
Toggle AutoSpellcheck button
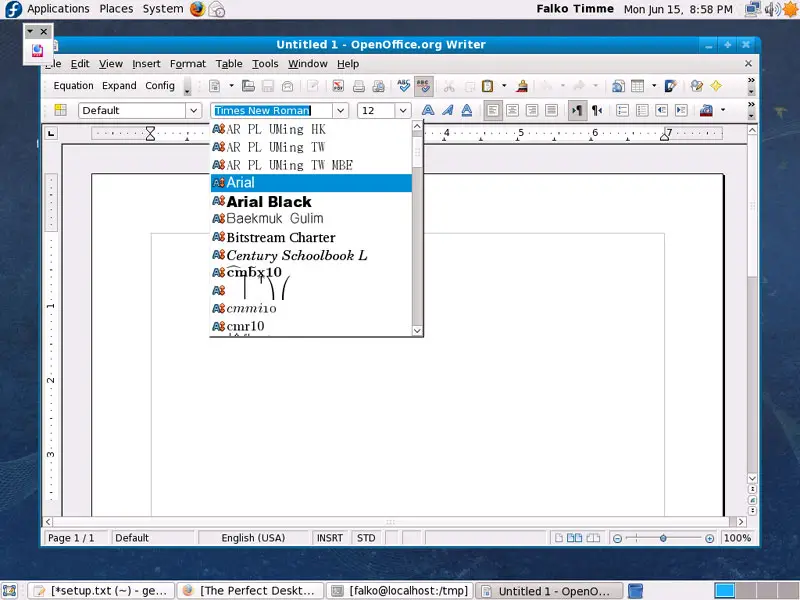(423, 86)
